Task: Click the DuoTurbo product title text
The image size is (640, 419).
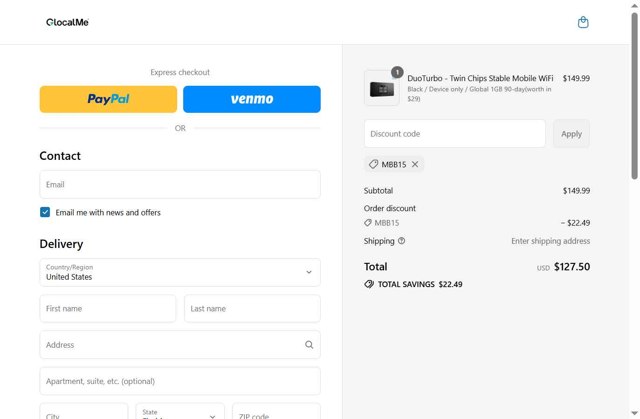Action: click(x=480, y=78)
